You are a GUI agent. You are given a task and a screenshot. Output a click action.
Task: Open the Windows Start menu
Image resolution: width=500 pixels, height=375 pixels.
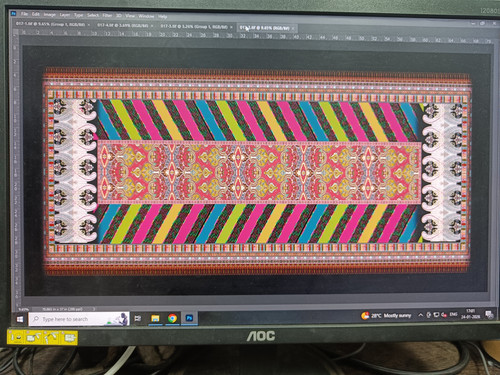(20, 319)
